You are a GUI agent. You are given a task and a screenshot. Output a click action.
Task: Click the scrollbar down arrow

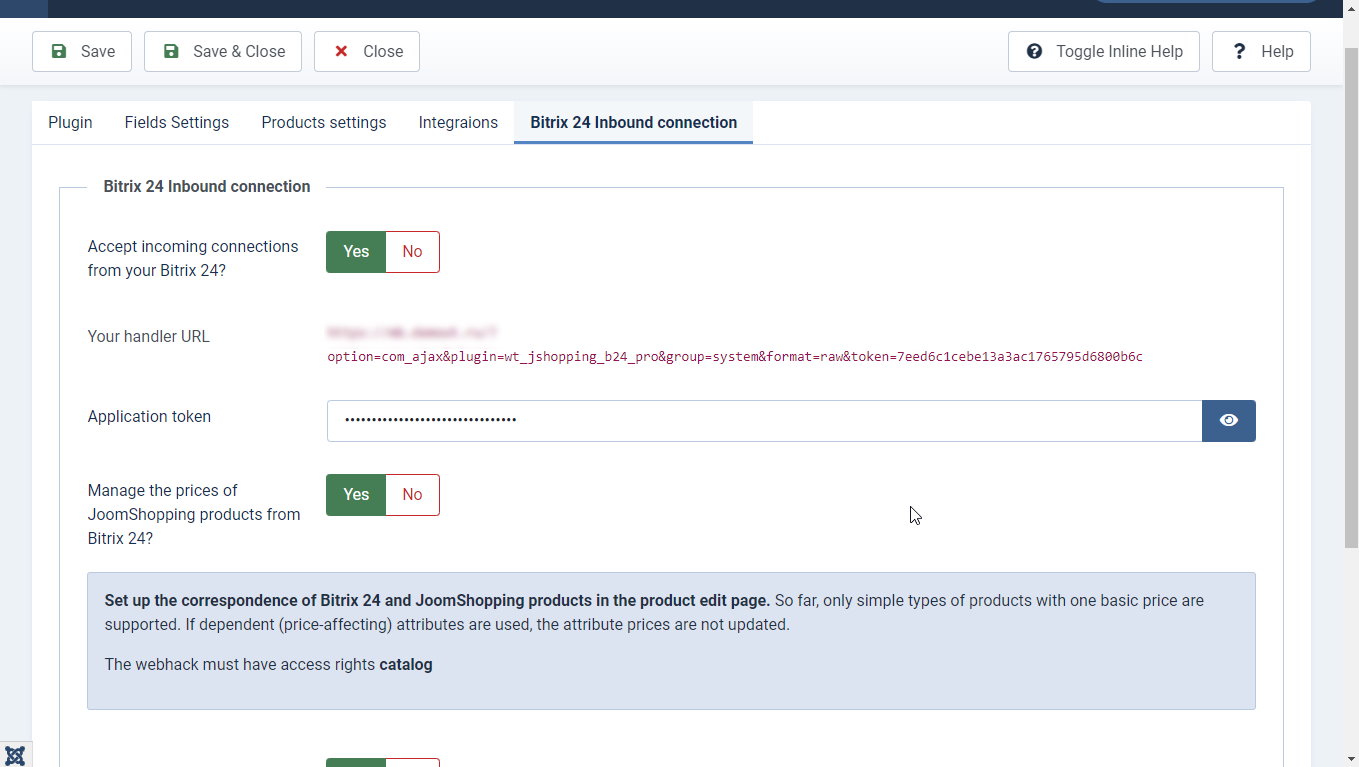click(1350, 758)
